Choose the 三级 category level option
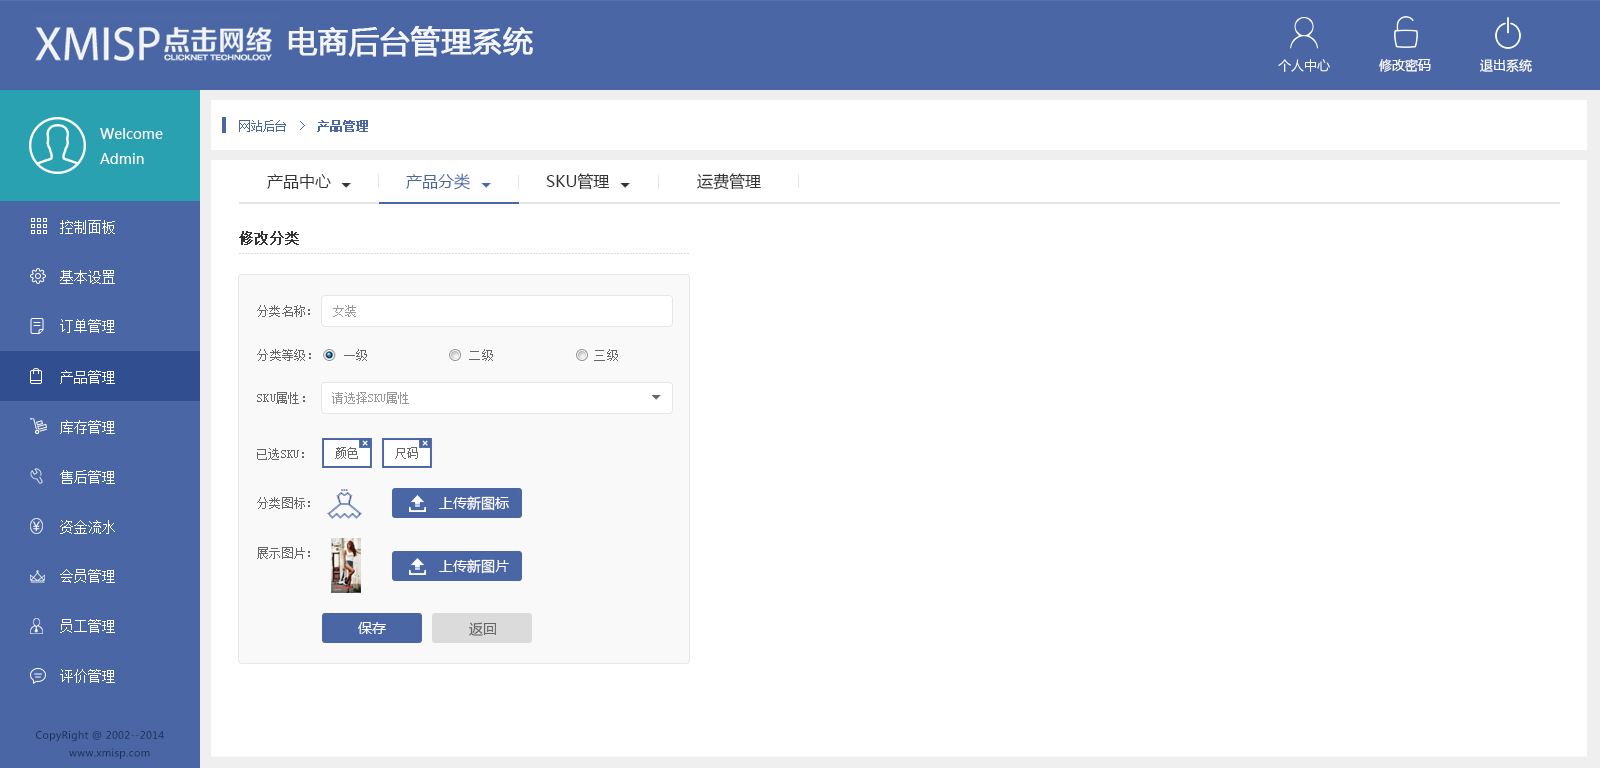 pyautogui.click(x=581, y=355)
